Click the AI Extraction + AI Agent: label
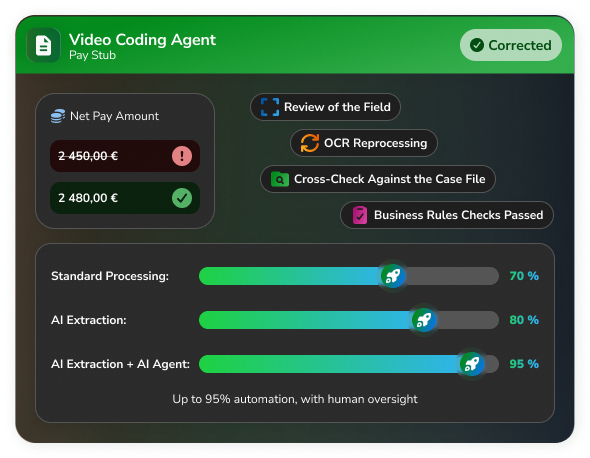 120,364
